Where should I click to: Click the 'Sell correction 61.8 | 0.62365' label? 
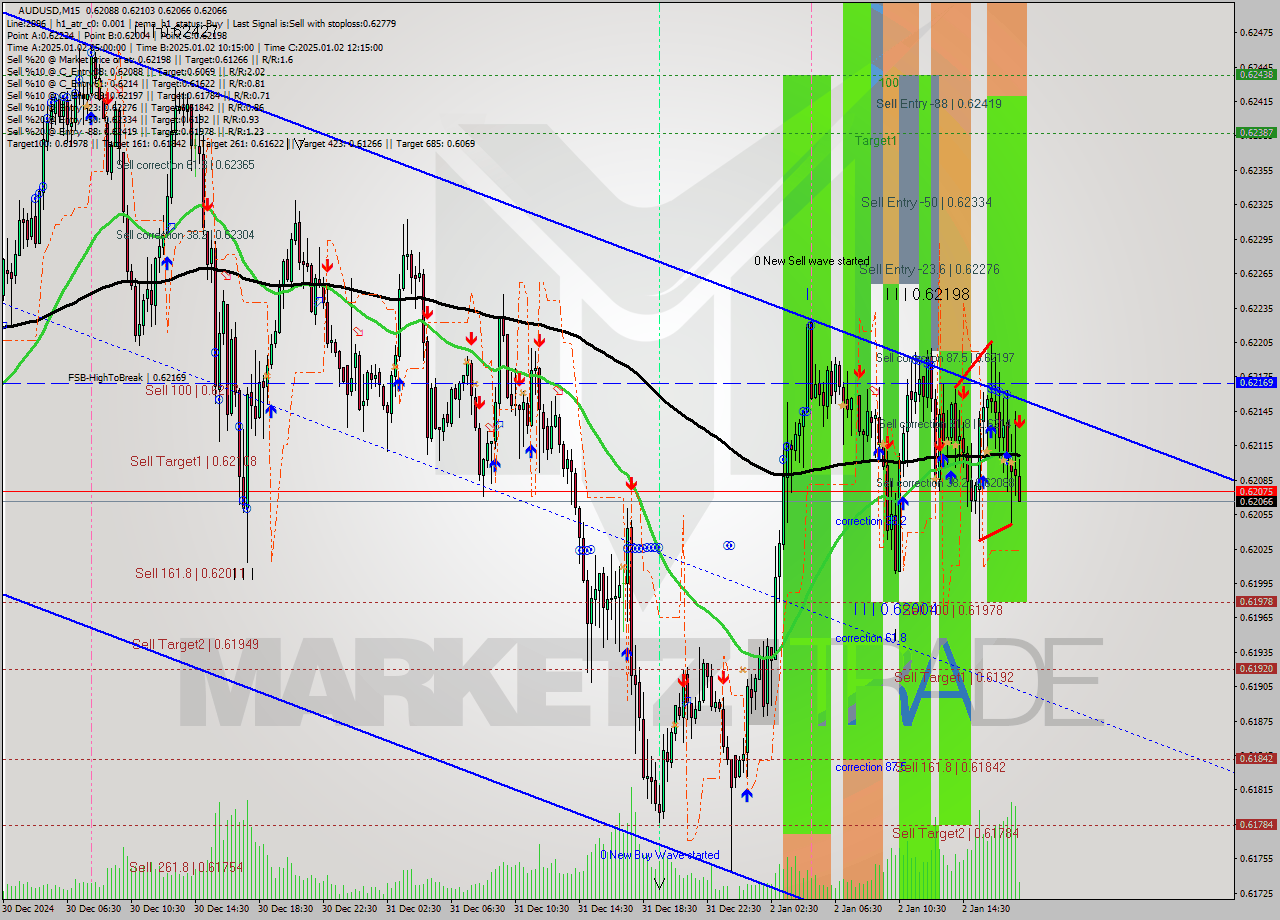pos(185,164)
